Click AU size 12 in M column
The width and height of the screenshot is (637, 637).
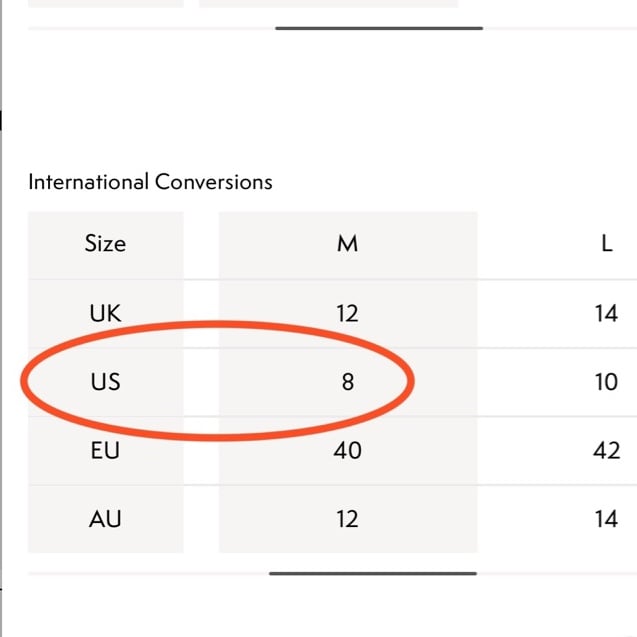347,519
